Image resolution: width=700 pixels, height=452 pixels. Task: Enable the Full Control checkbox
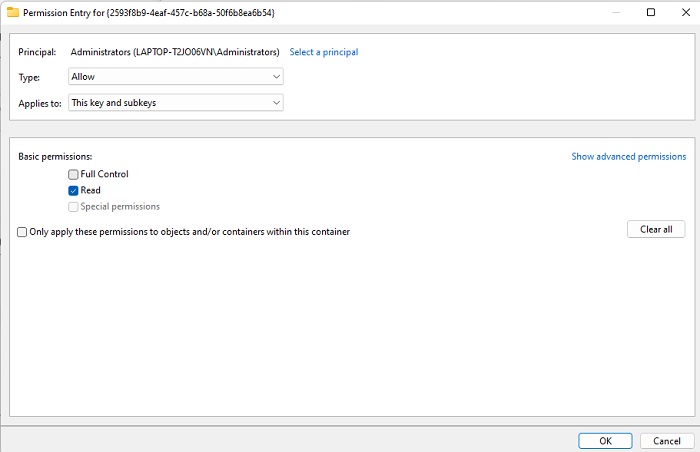click(73, 174)
